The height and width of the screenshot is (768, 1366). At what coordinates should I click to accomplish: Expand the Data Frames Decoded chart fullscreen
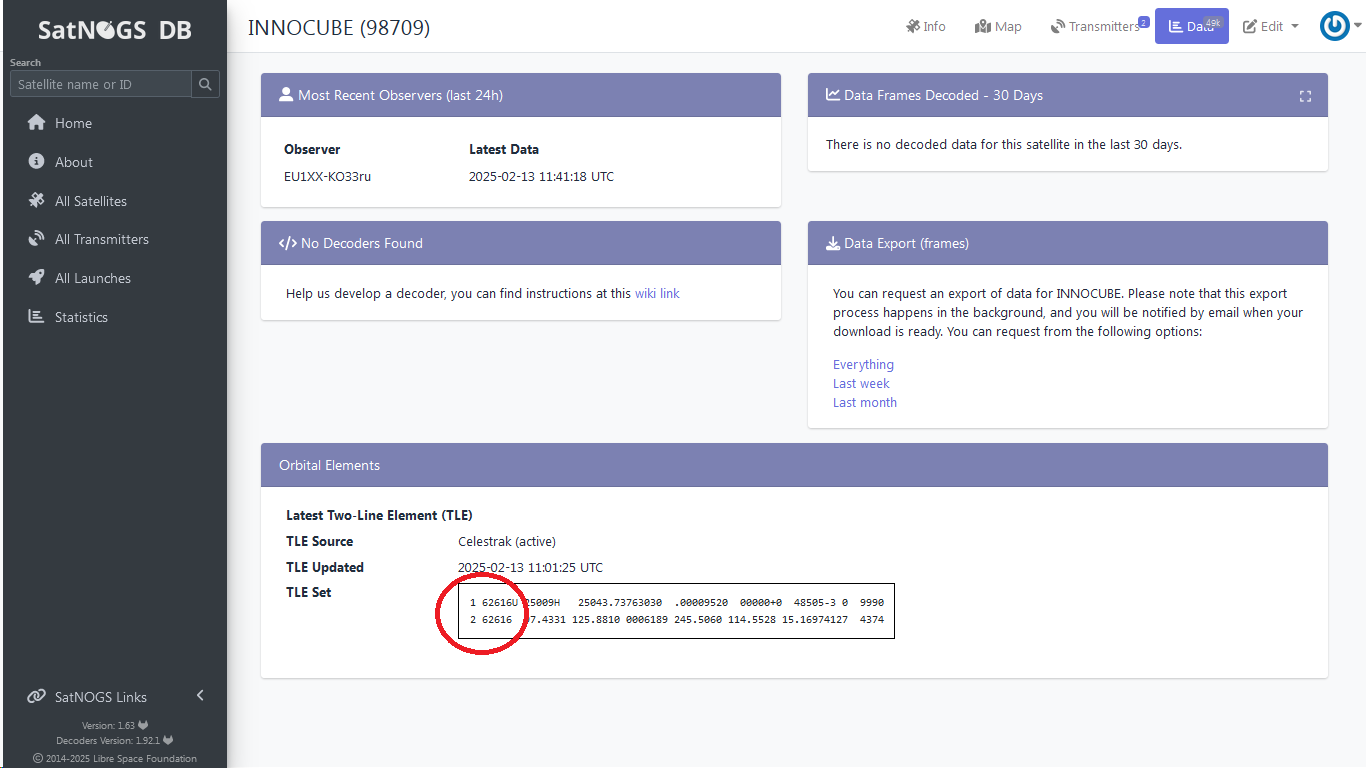[x=1305, y=96]
